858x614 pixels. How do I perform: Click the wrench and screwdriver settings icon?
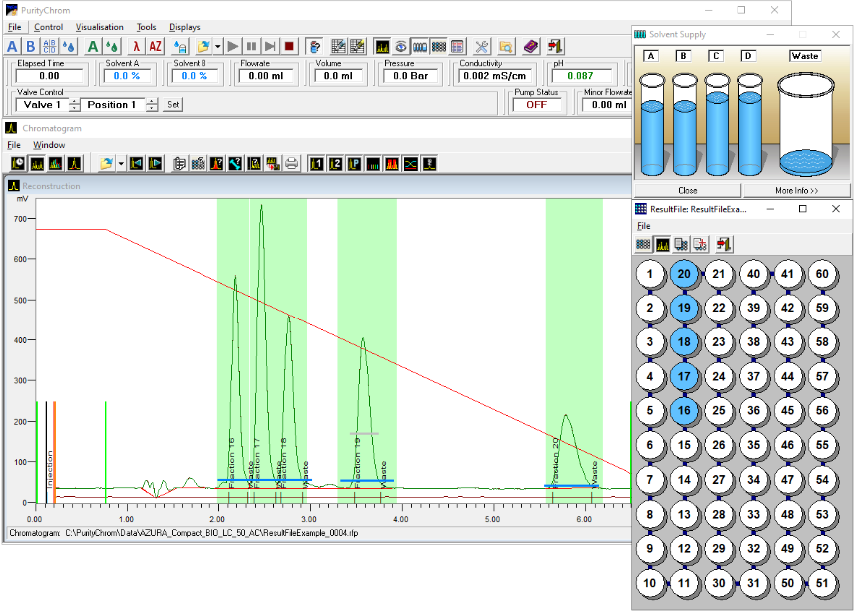[481, 46]
